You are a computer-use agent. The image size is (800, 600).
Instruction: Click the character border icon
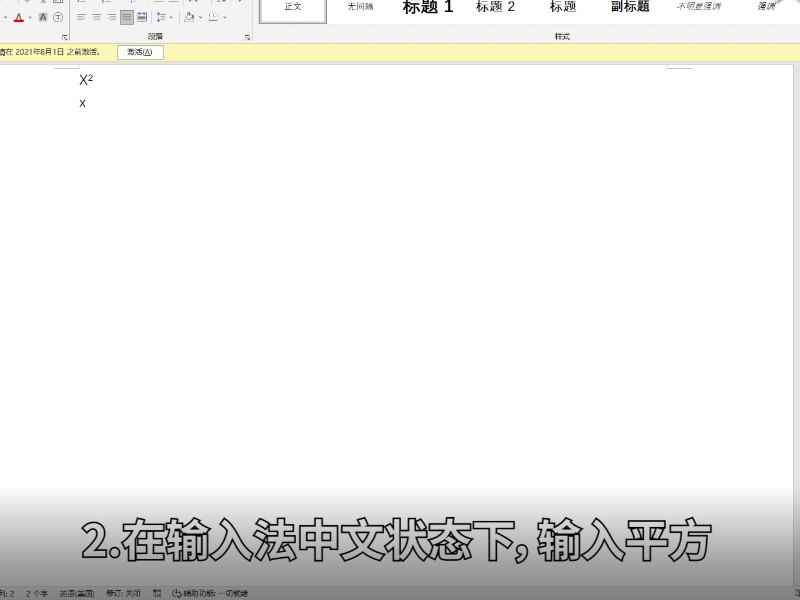43,17
